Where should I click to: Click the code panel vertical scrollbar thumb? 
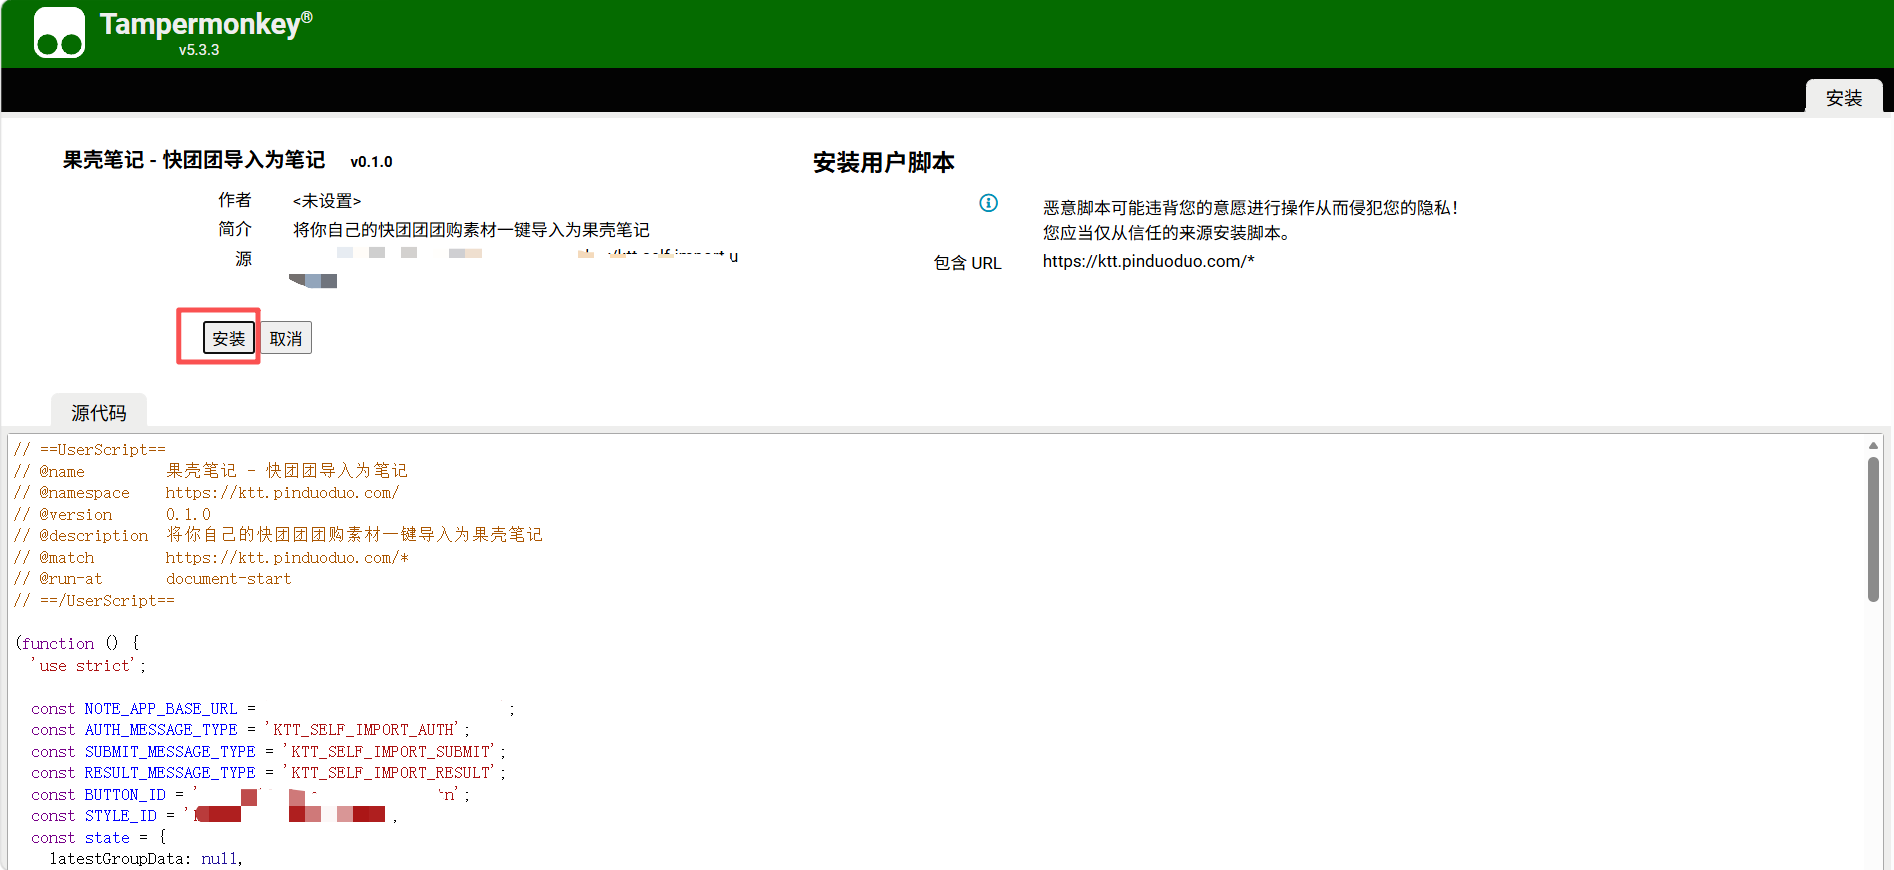point(1873,529)
